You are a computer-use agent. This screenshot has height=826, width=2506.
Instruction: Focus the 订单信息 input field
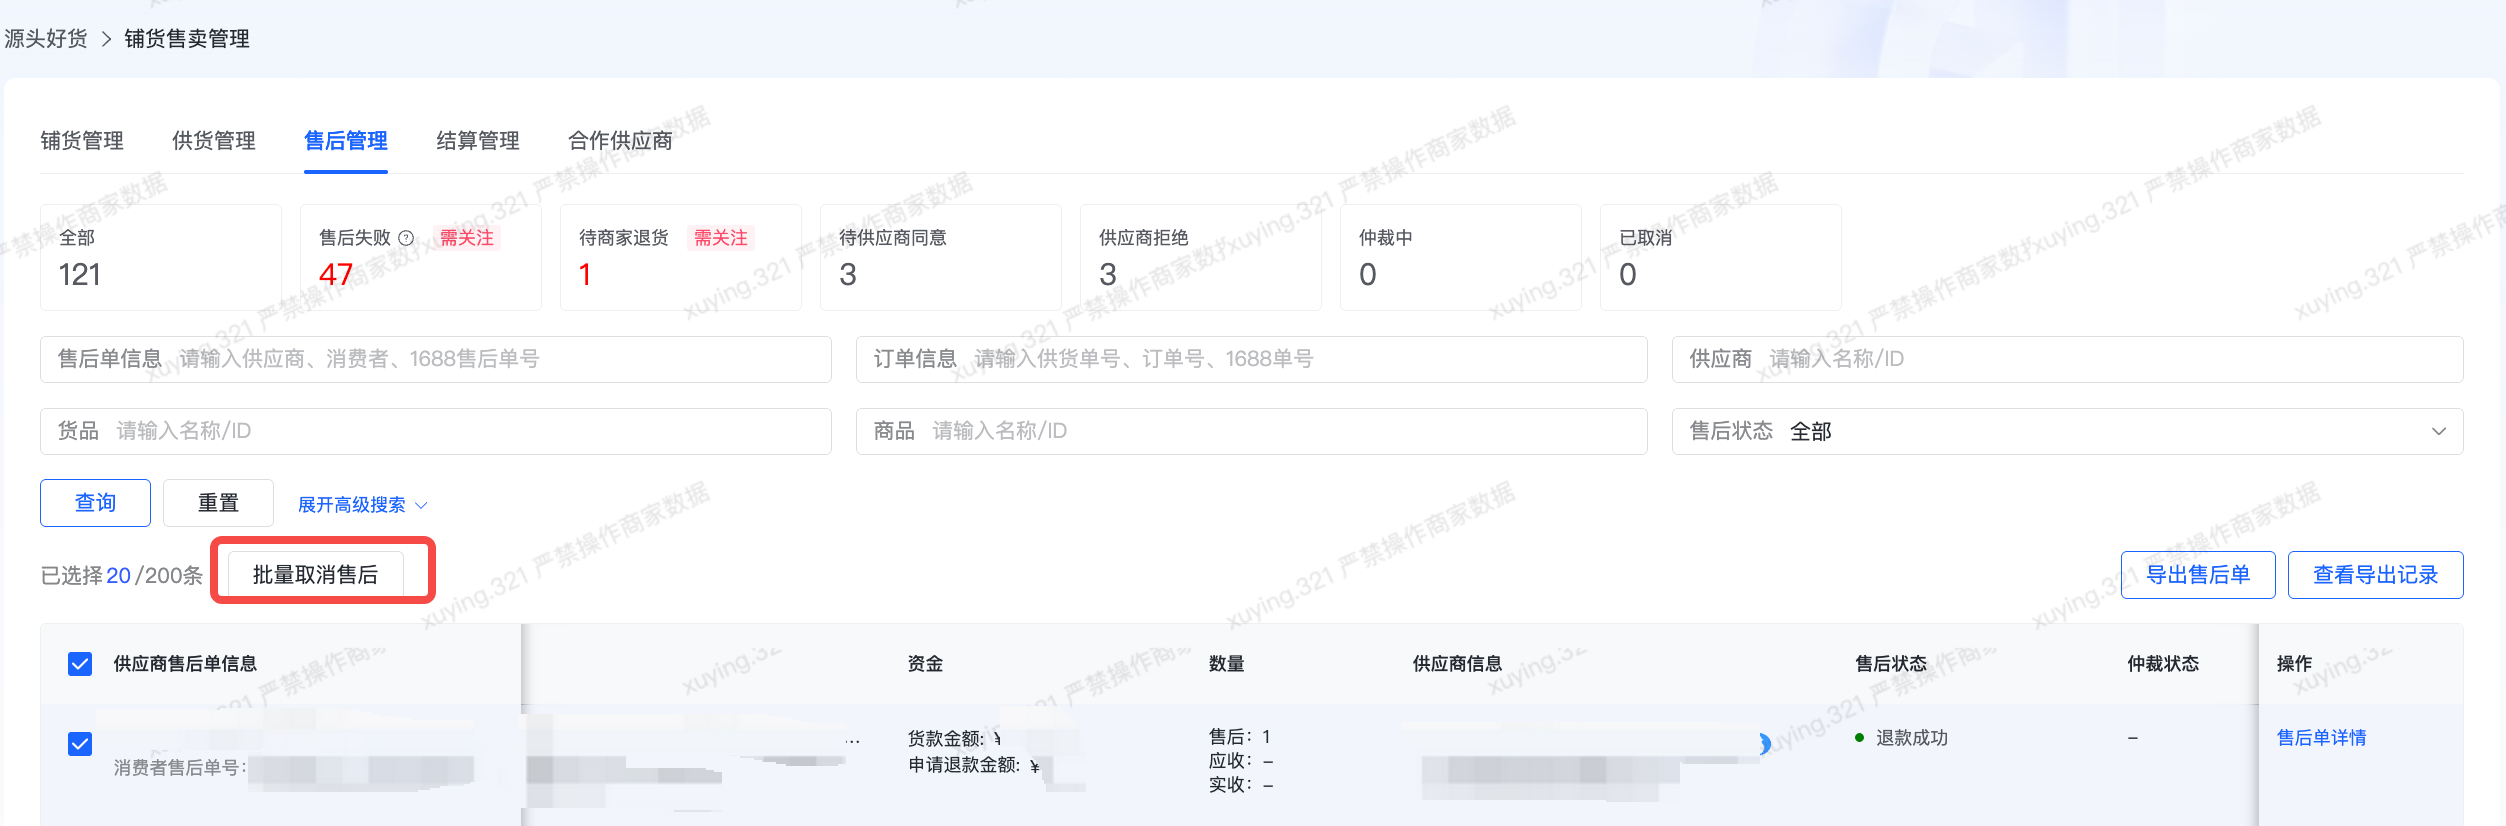(x=1300, y=359)
